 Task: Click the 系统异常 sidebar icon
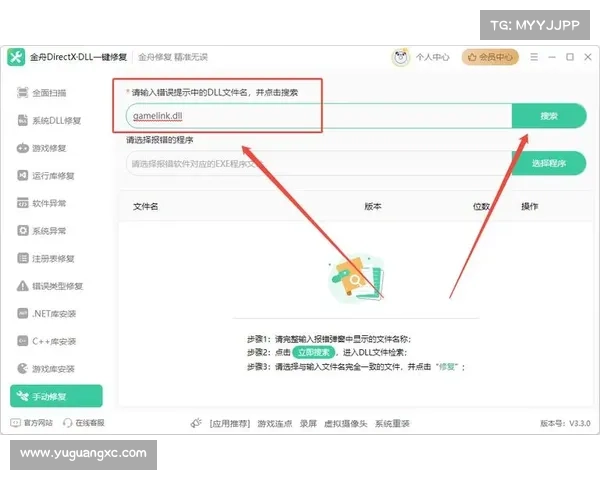click(x=23, y=230)
